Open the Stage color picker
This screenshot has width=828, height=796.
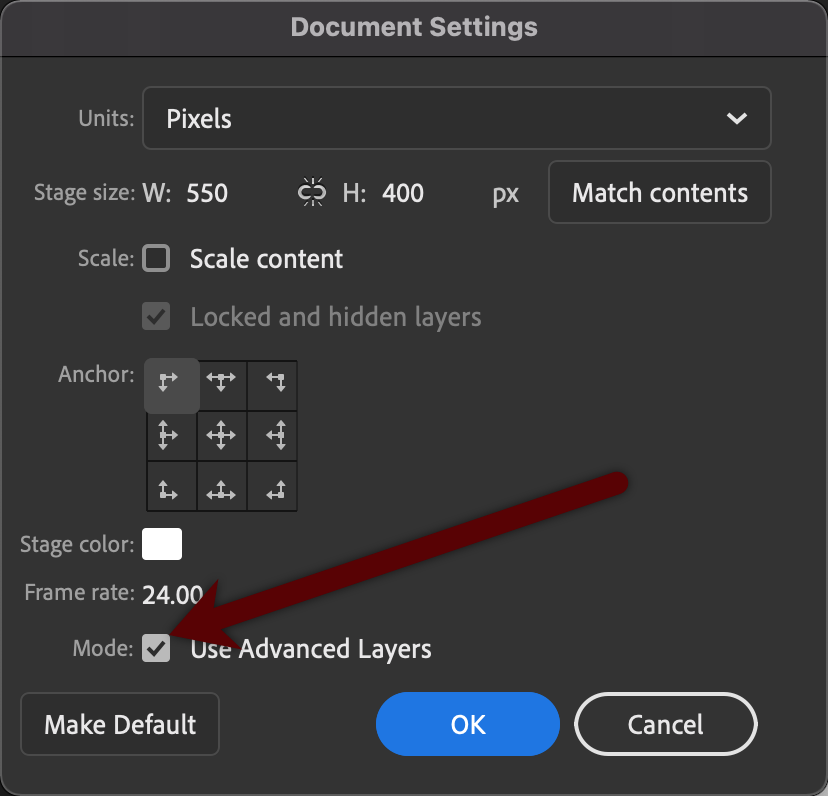pos(162,543)
